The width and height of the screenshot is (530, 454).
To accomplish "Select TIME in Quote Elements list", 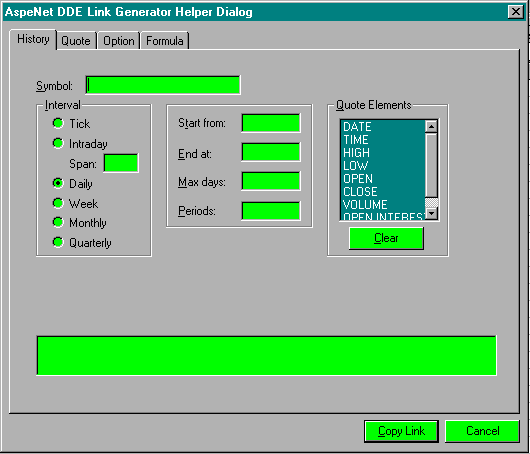I will pos(383,140).
